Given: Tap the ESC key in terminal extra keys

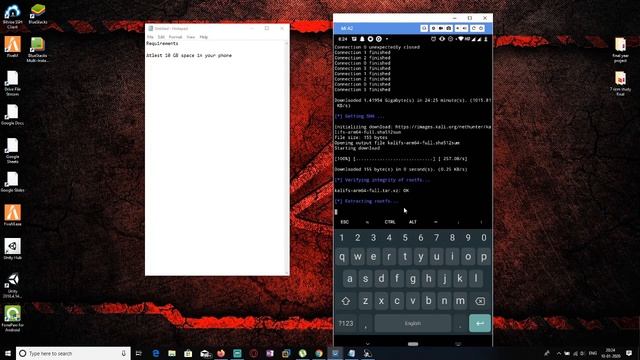Looking at the screenshot, I should tap(344, 222).
